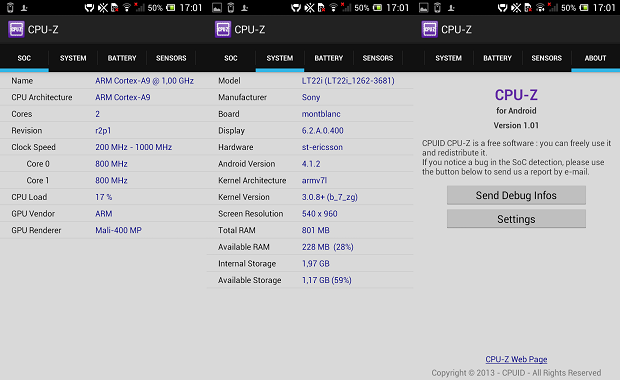620x380 pixels.
Task: Tap the Wi-Fi status icon on the SoC screen
Action: click(x=127, y=8)
